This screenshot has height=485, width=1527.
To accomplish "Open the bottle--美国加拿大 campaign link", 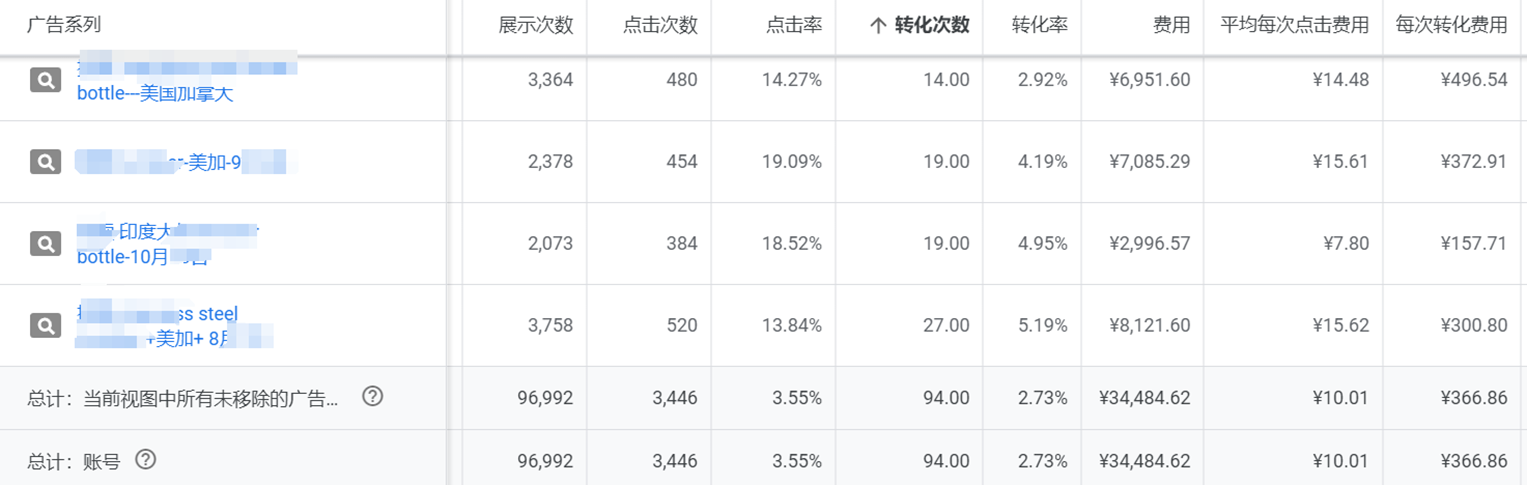I will click(155, 94).
